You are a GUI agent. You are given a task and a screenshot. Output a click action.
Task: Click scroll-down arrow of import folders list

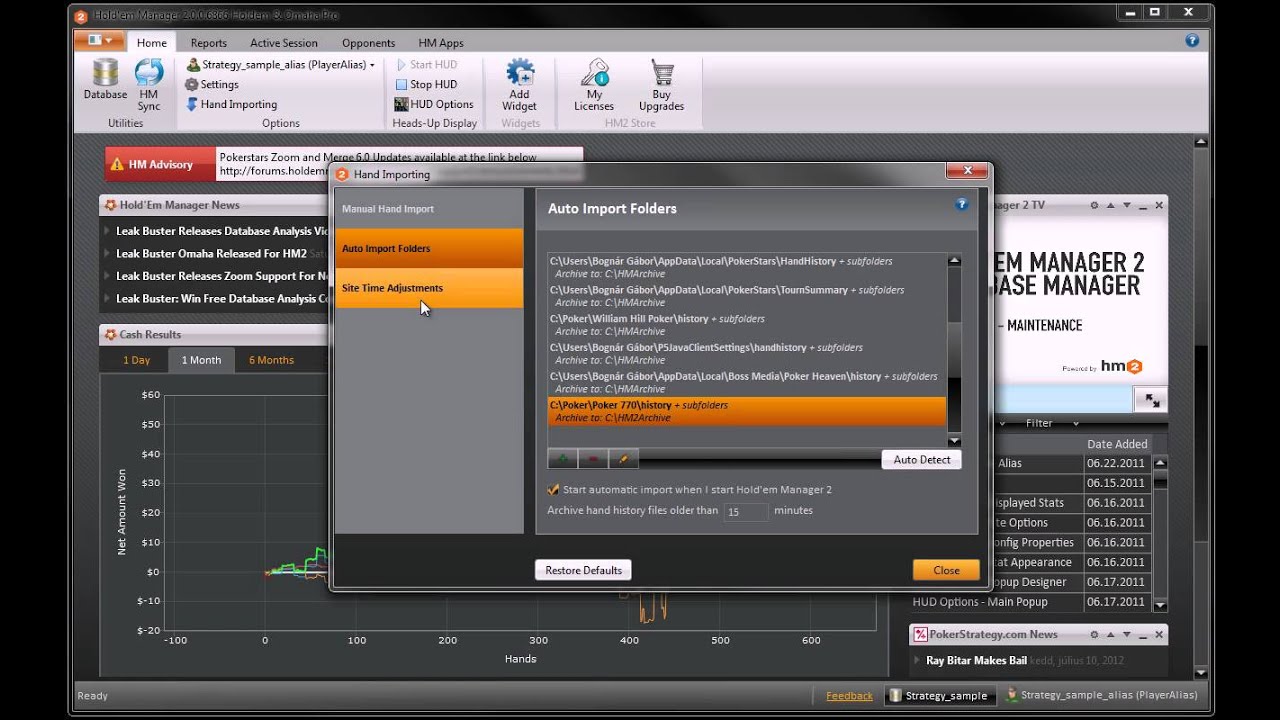tap(954, 441)
